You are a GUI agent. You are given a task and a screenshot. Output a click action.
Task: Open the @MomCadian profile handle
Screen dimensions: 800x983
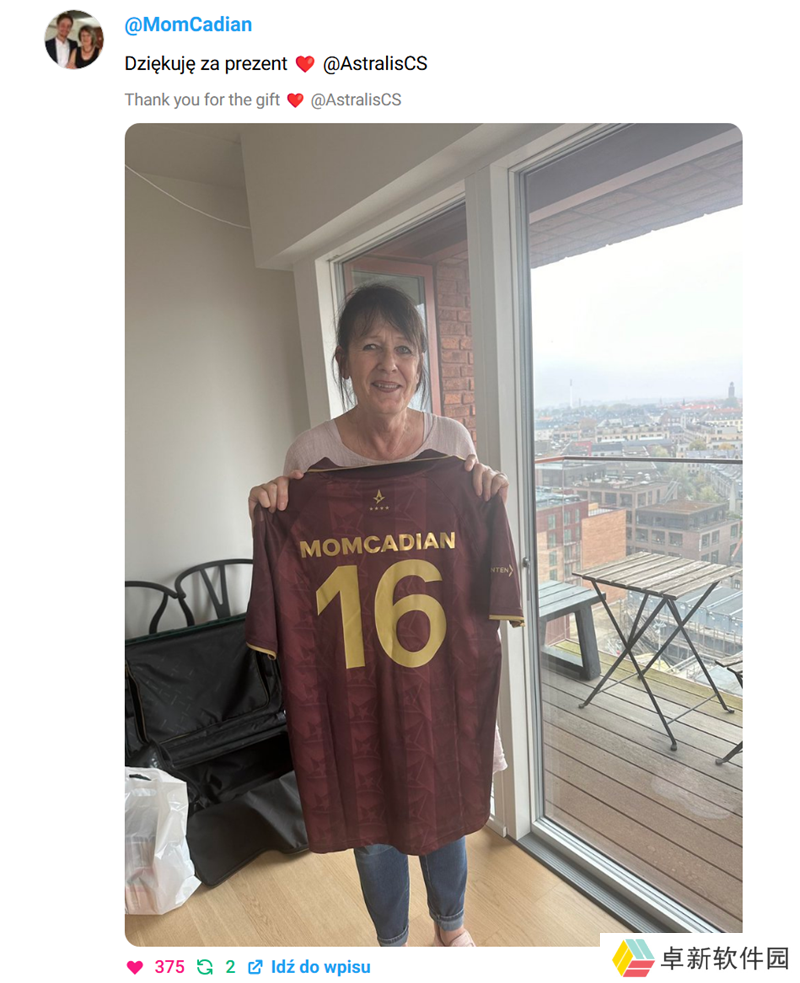coord(188,24)
